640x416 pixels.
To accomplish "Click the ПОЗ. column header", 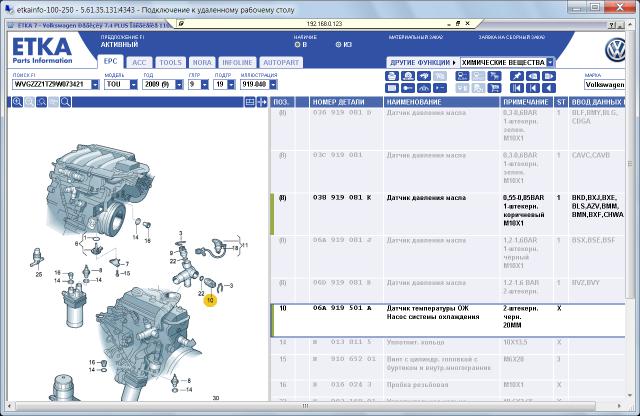I will (282, 102).
